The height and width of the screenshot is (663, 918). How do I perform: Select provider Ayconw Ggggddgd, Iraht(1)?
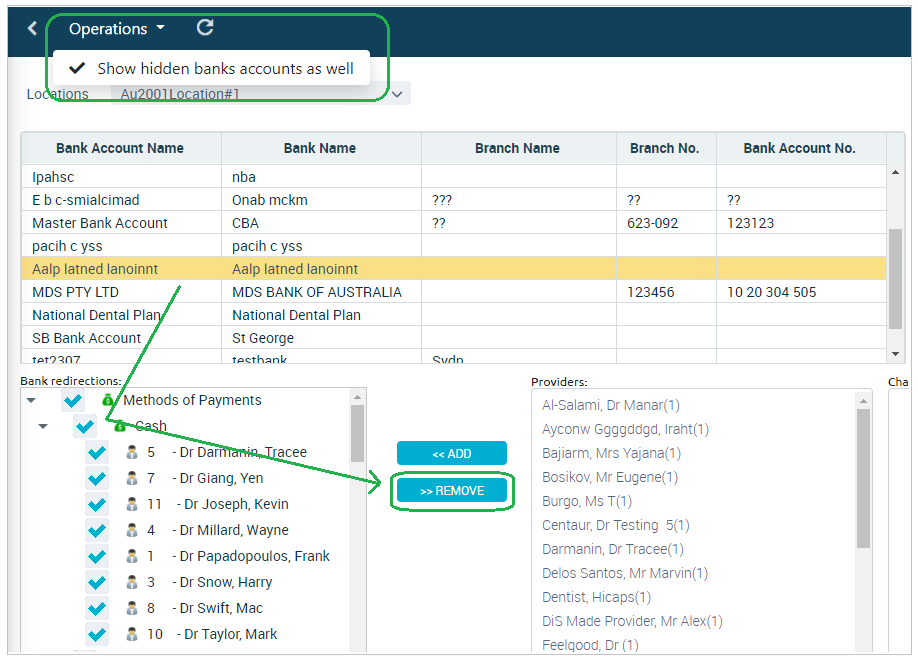tap(625, 429)
